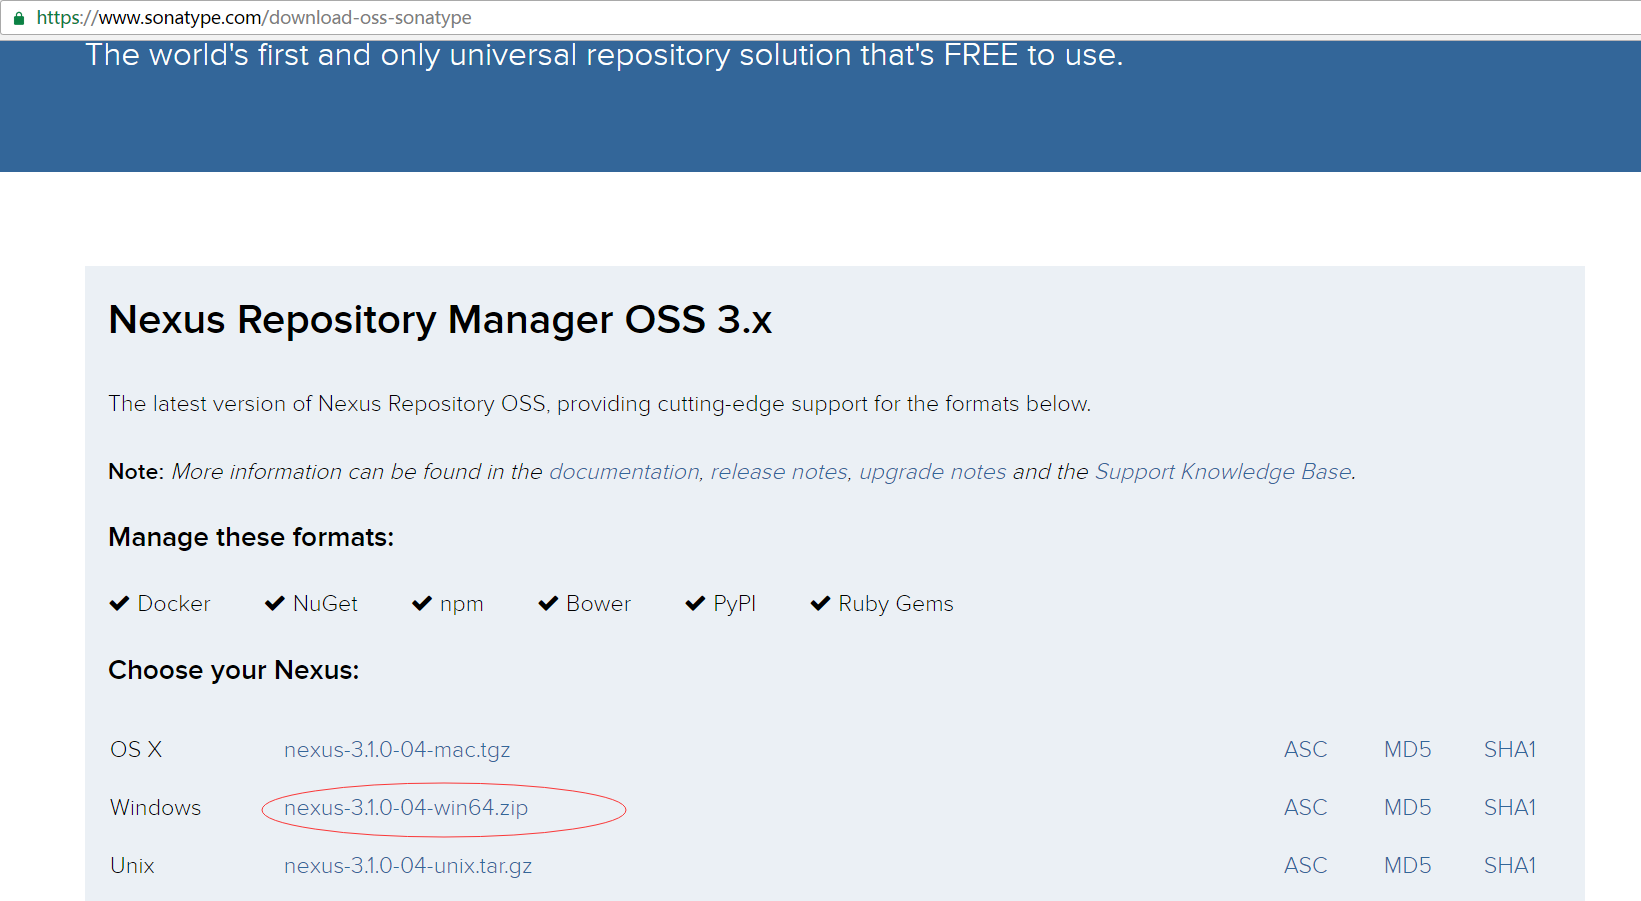Download nexus-3.1.0-04-win64.zip for Windows
This screenshot has height=901, width=1641.
coord(406,808)
